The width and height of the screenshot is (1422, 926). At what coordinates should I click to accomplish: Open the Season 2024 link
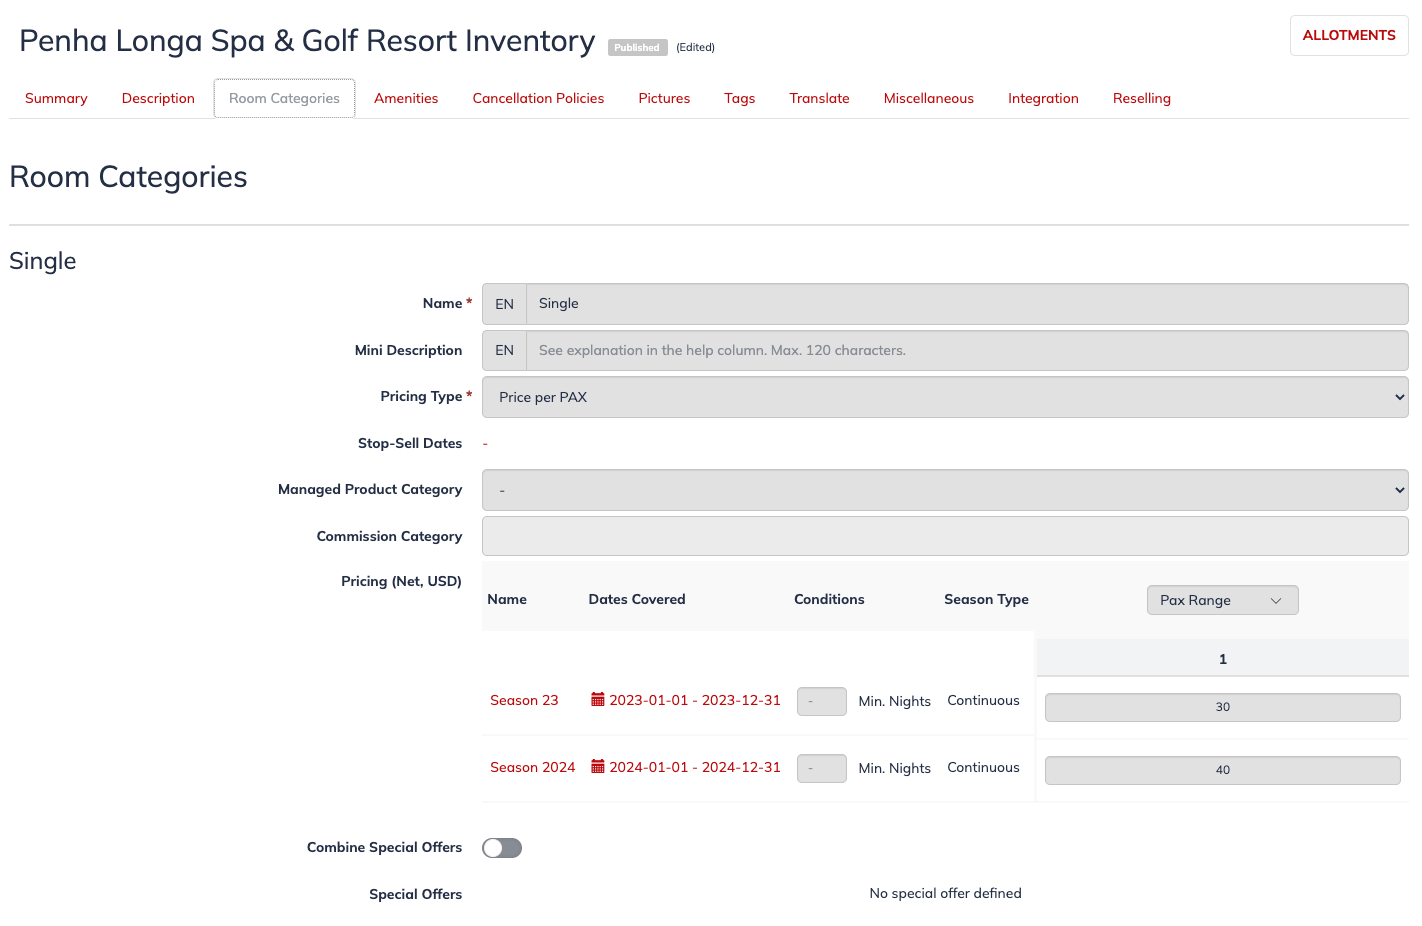click(x=533, y=767)
